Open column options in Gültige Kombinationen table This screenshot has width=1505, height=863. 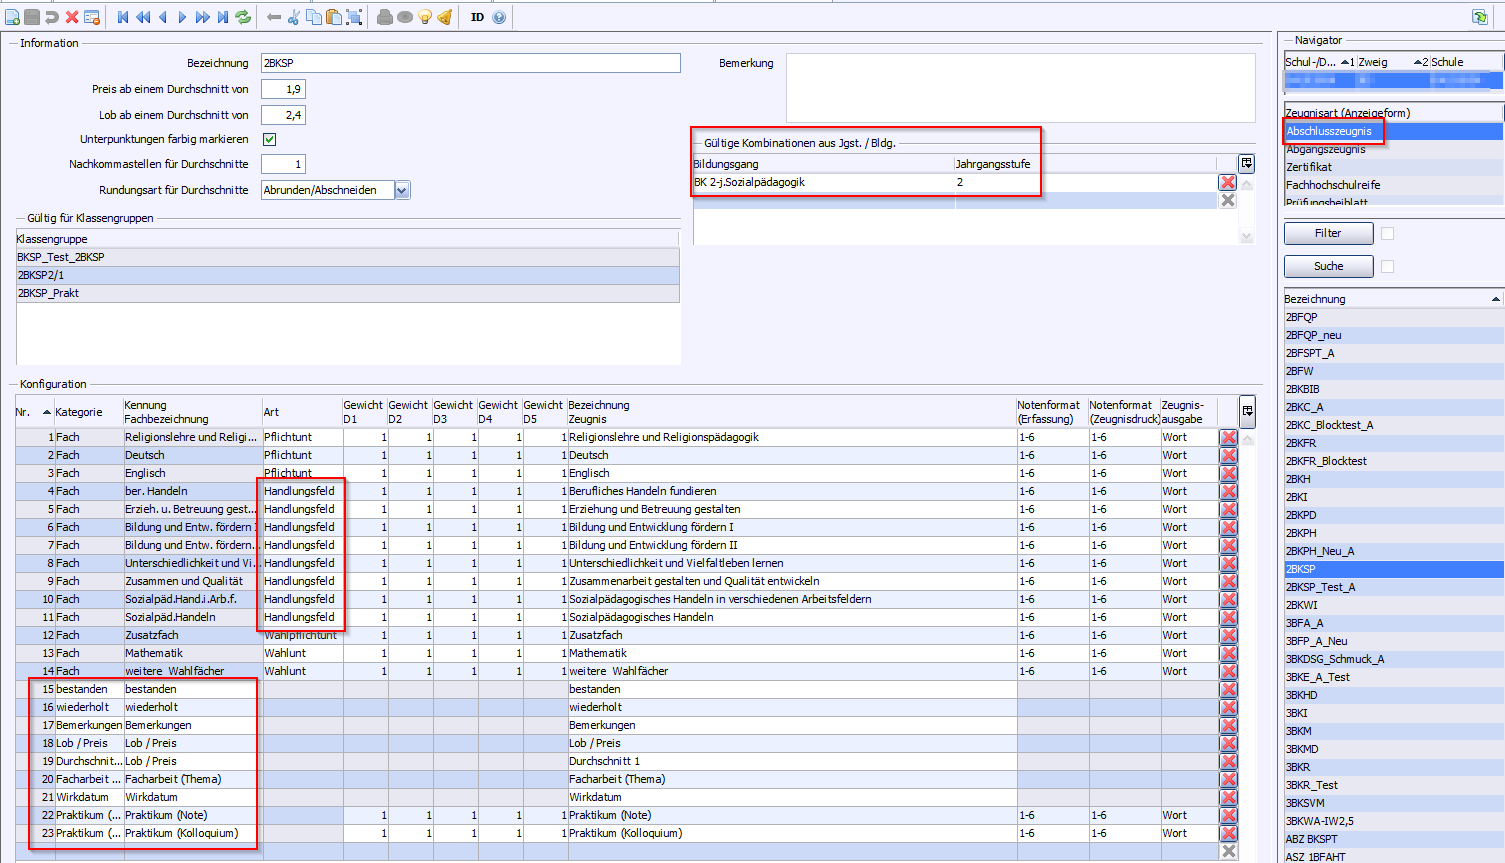(1246, 163)
